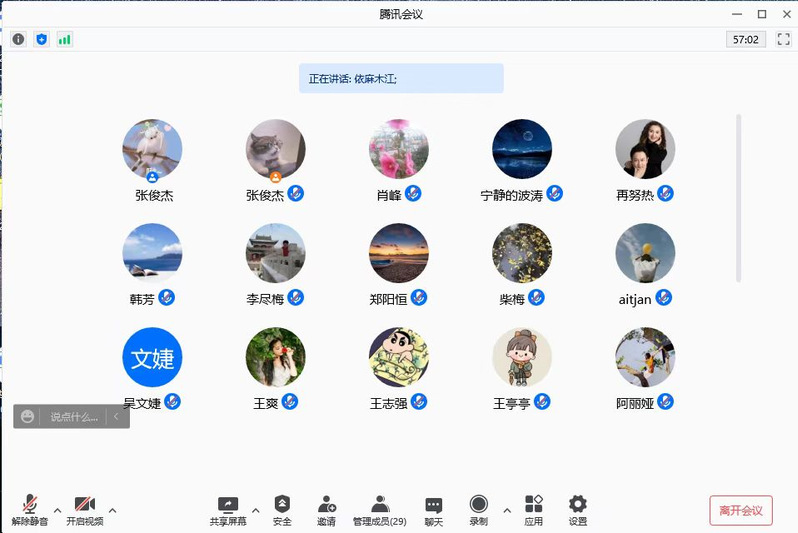Click the blue security shield icon
This screenshot has height=533, width=798.
42,39
